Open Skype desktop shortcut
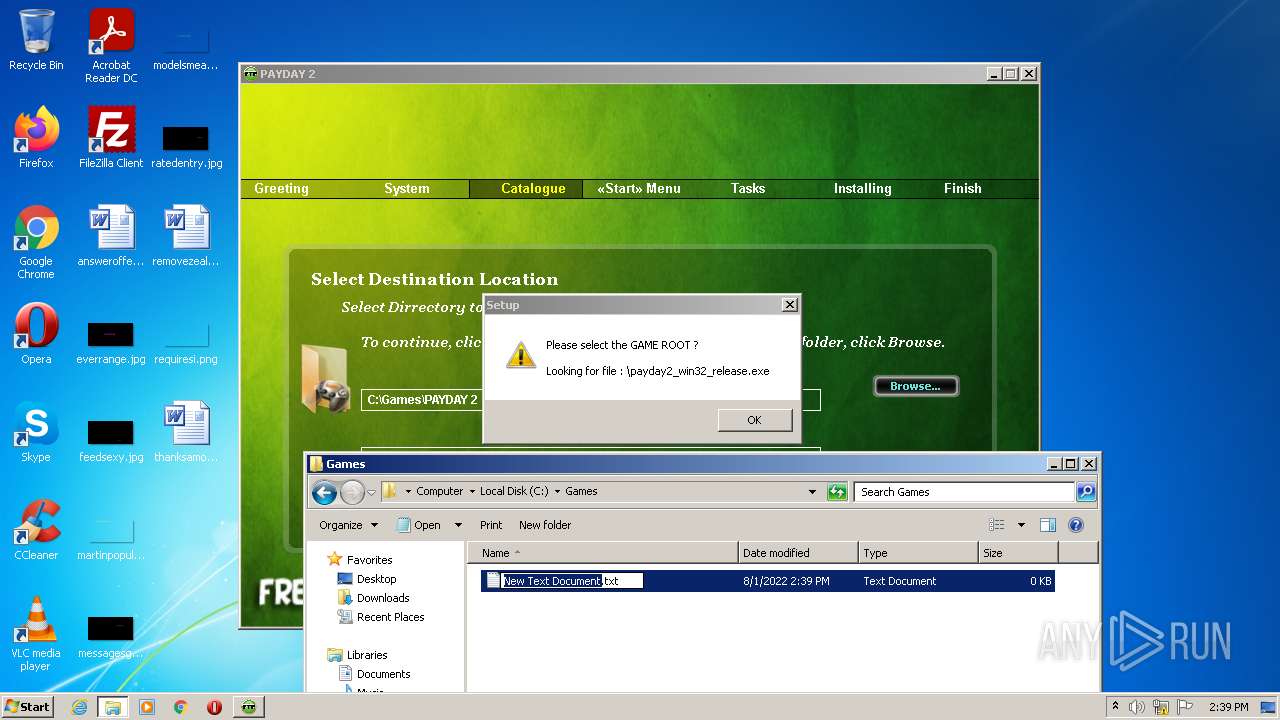The image size is (1280, 720). coord(36,431)
